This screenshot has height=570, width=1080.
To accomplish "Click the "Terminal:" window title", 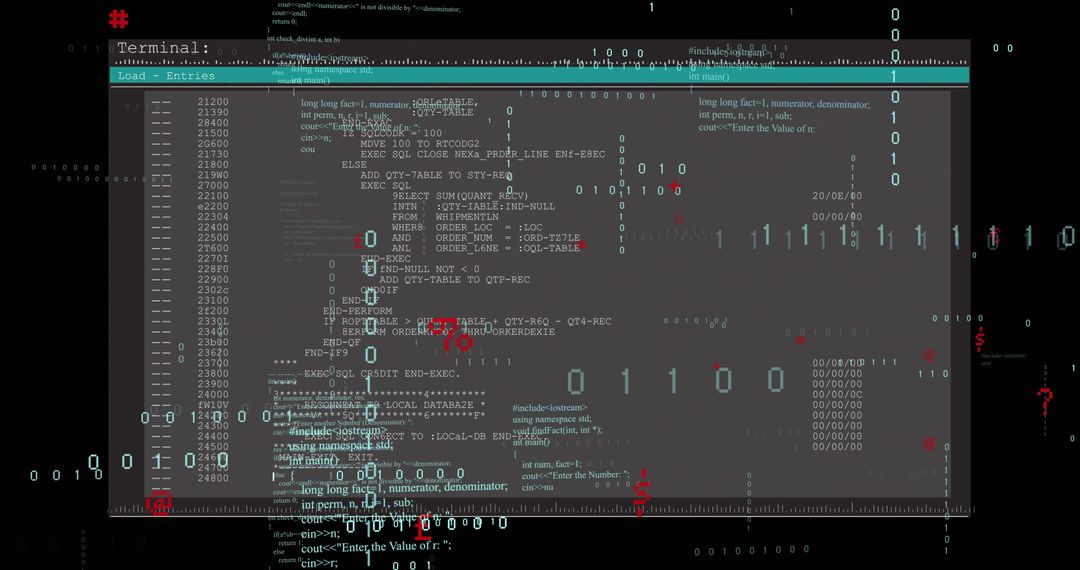I will [163, 48].
